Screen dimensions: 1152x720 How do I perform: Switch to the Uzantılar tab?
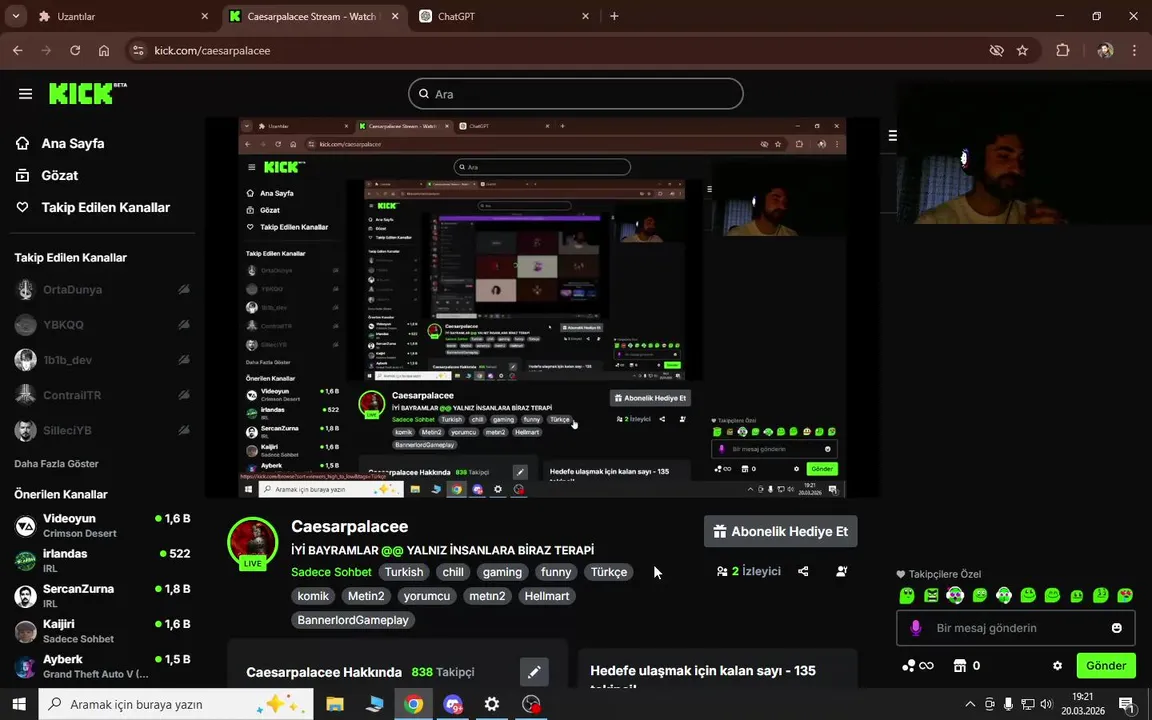pos(123,16)
